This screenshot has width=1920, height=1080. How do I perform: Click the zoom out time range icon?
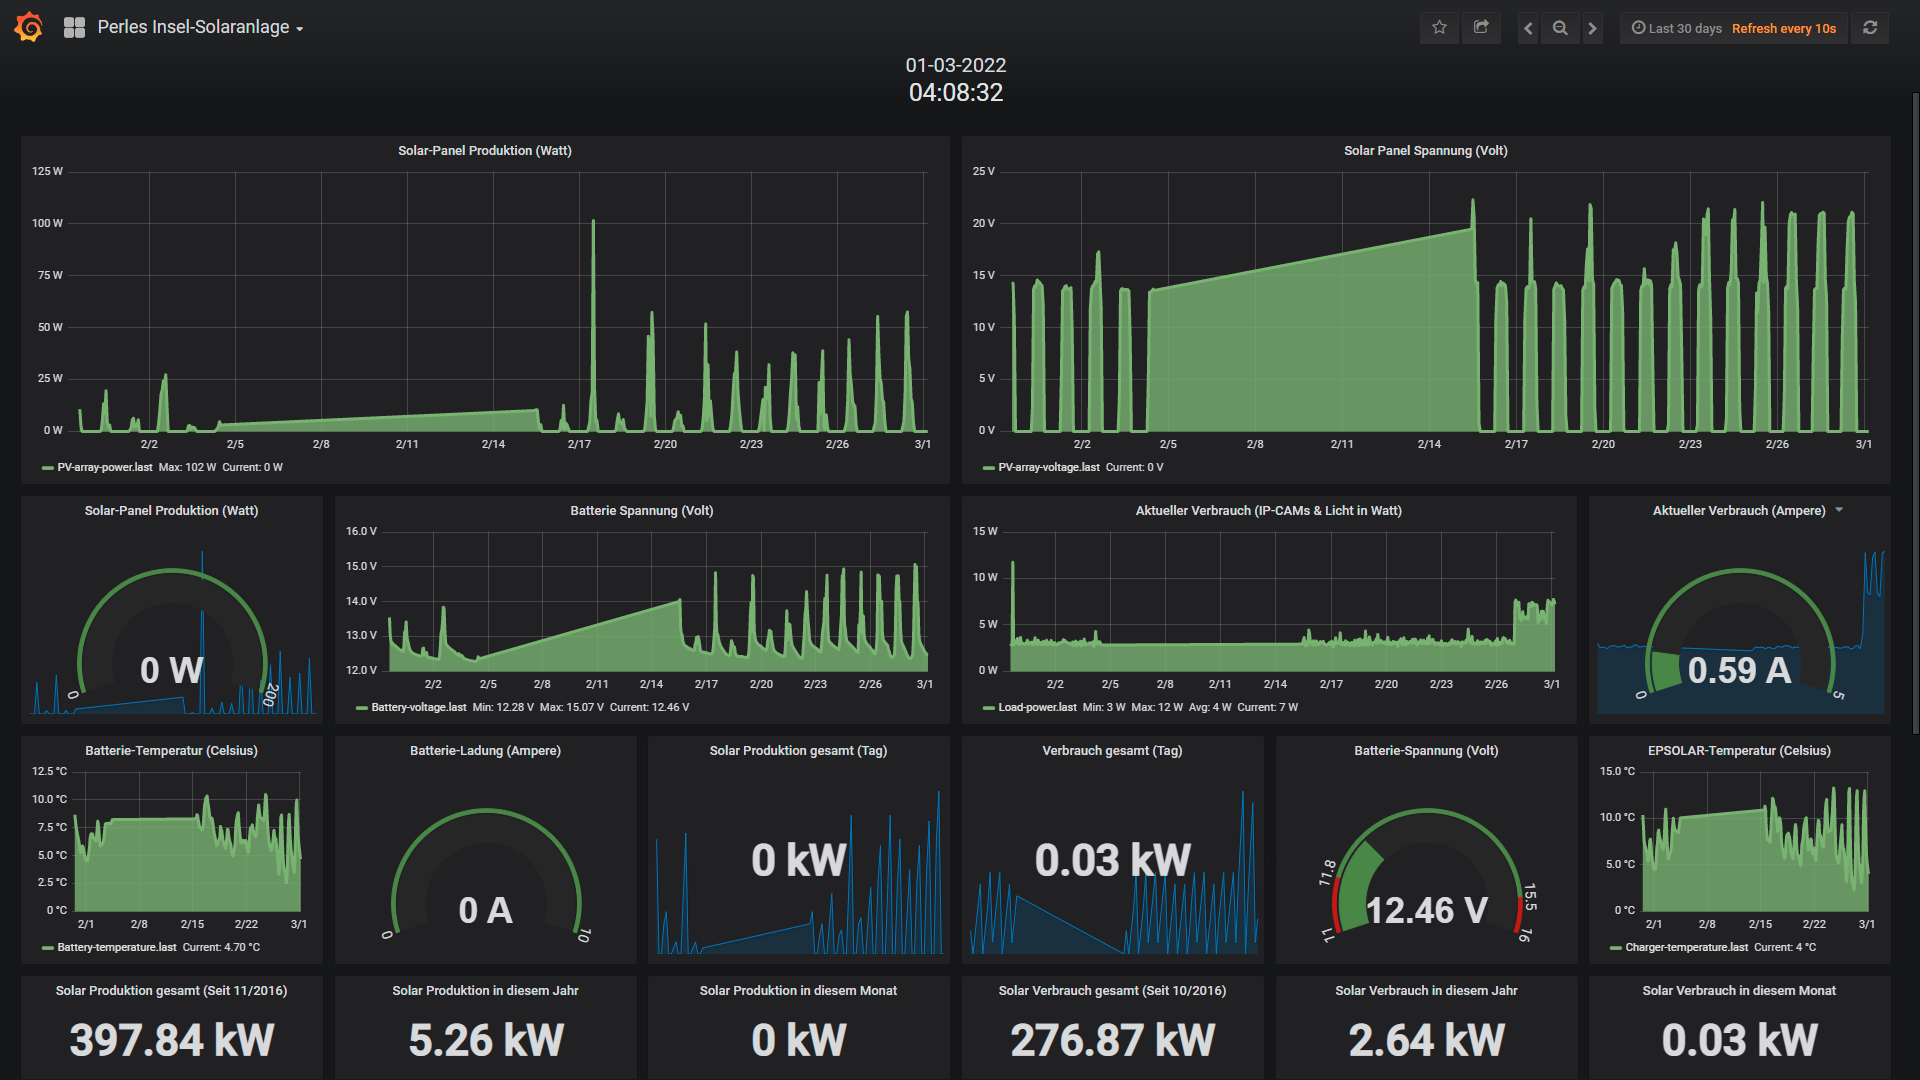coord(1560,28)
